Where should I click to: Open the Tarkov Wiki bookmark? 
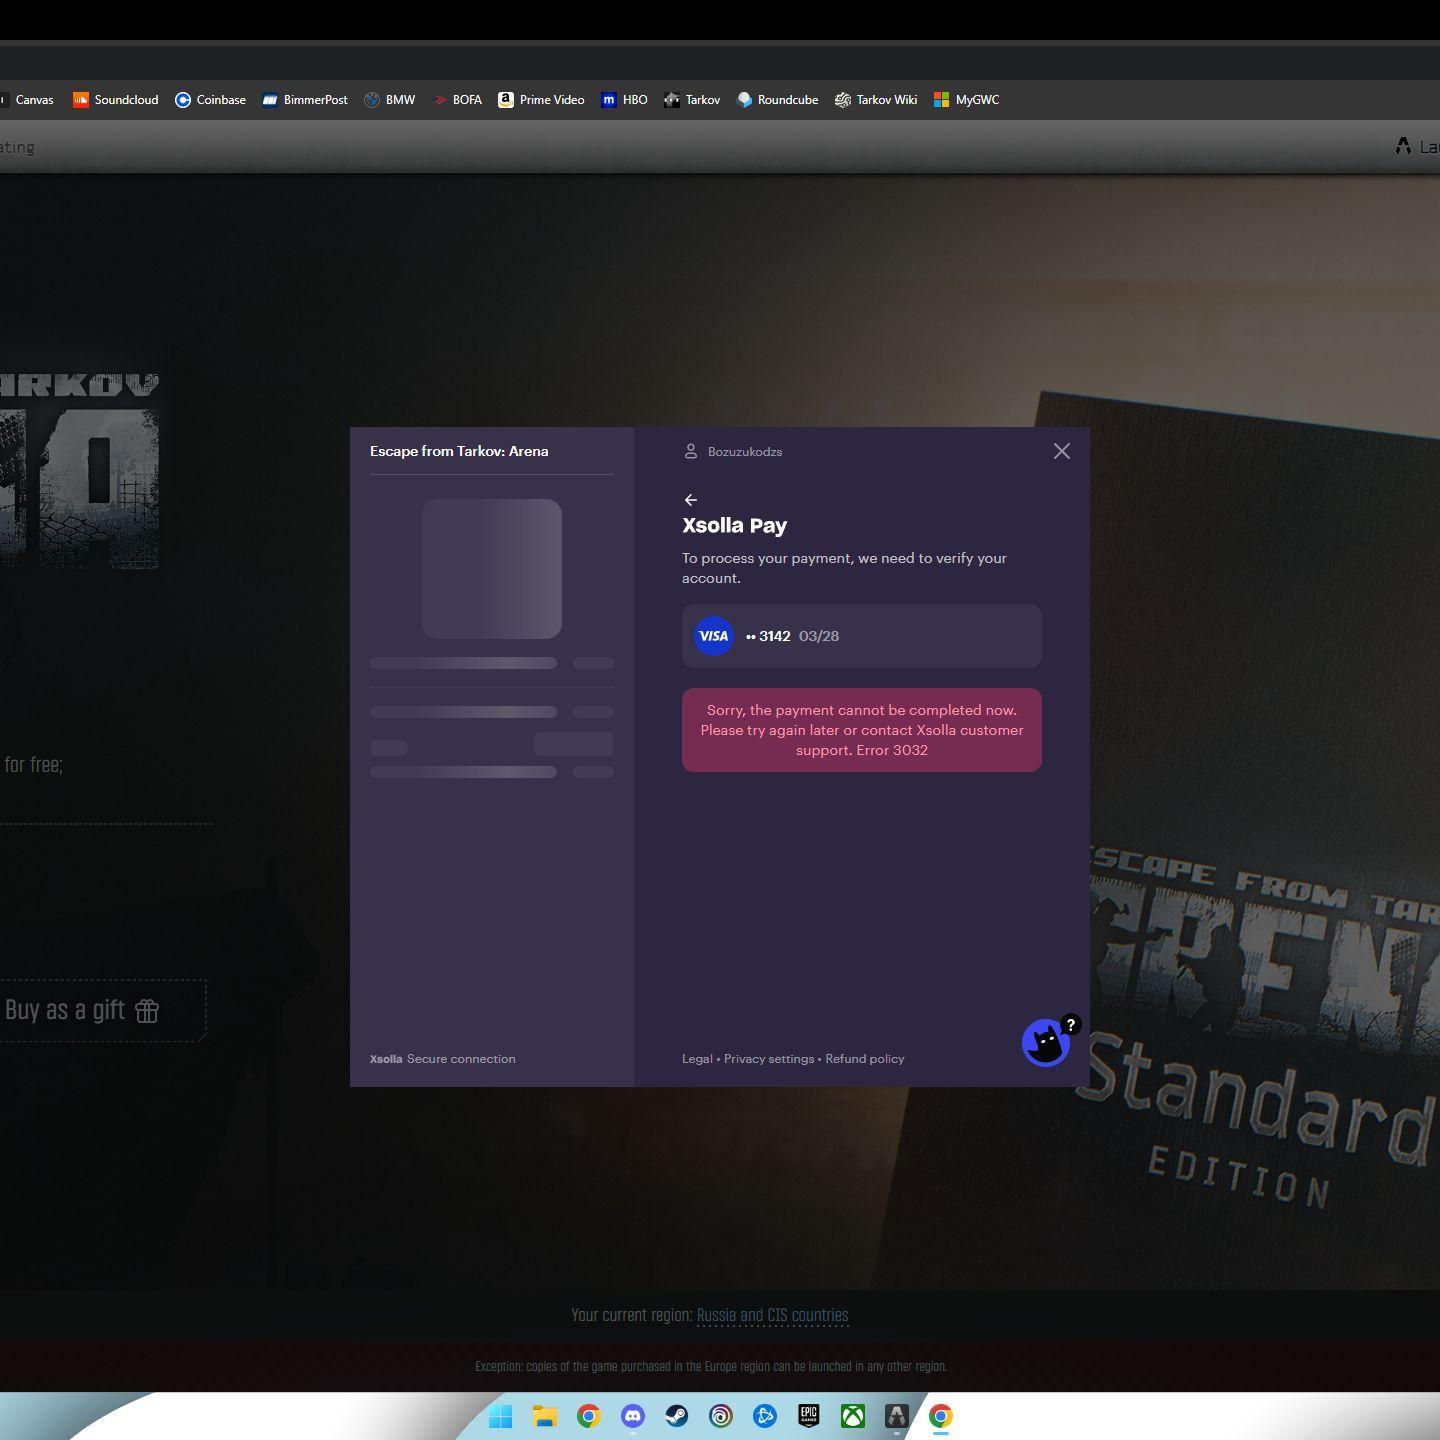[876, 100]
